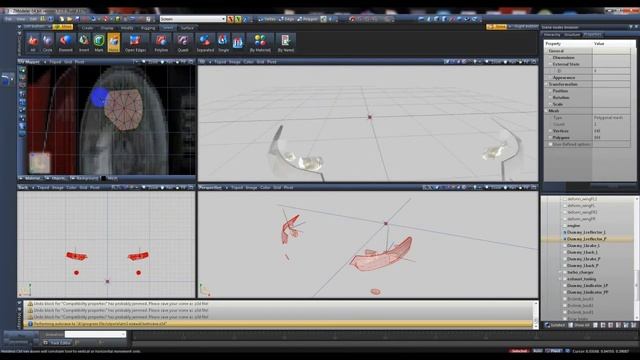Open the Create tab
Image resolution: width=640 pixels, height=360 pixels.
coord(87,28)
